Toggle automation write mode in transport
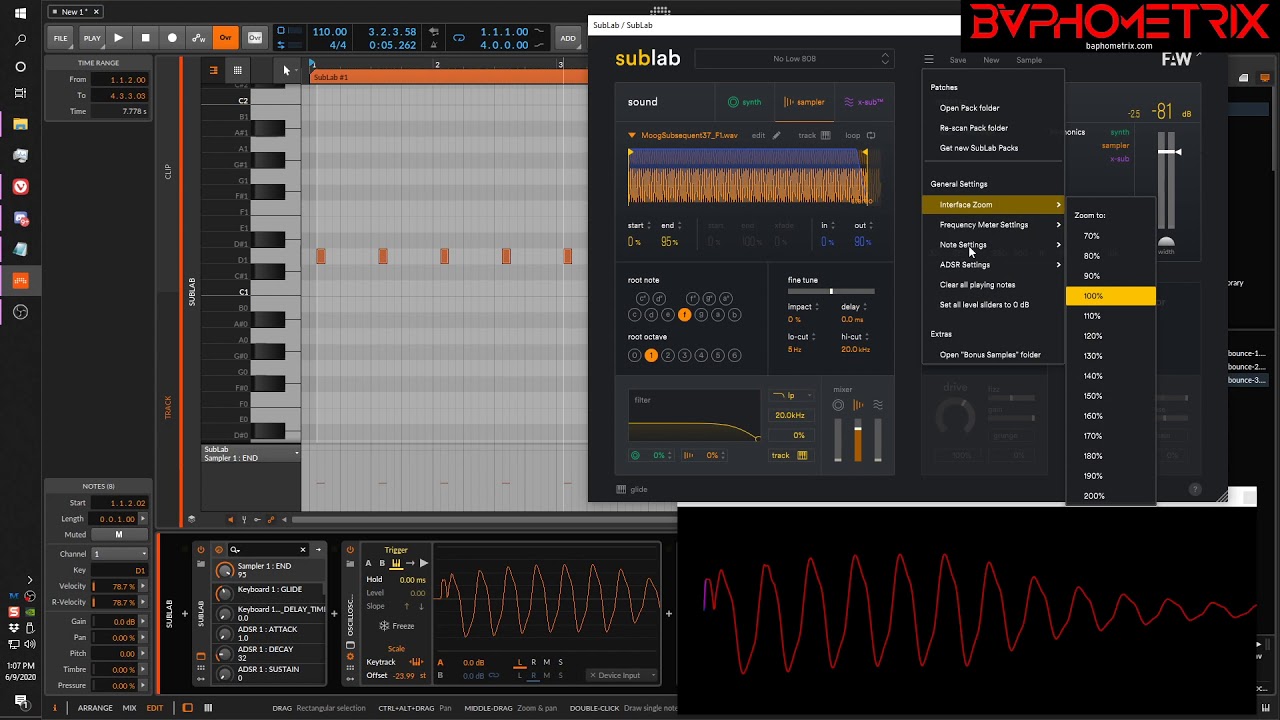The height and width of the screenshot is (720, 1280). coord(199,38)
